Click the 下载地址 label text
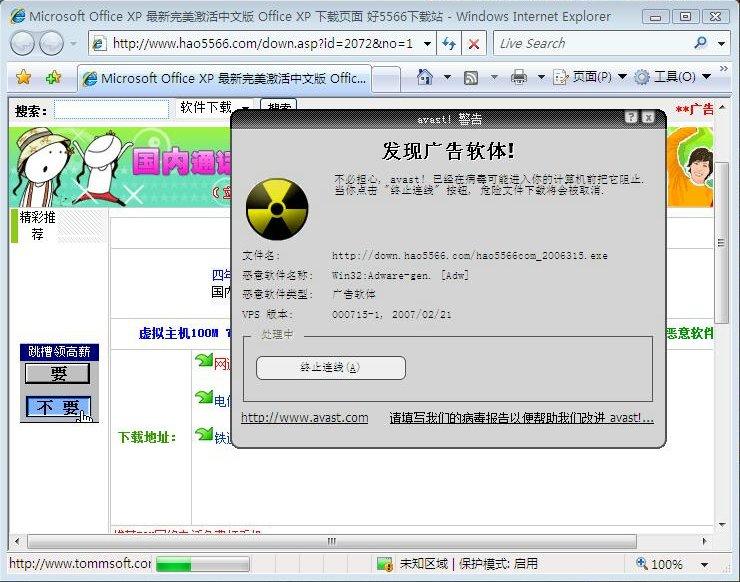 coord(147,437)
